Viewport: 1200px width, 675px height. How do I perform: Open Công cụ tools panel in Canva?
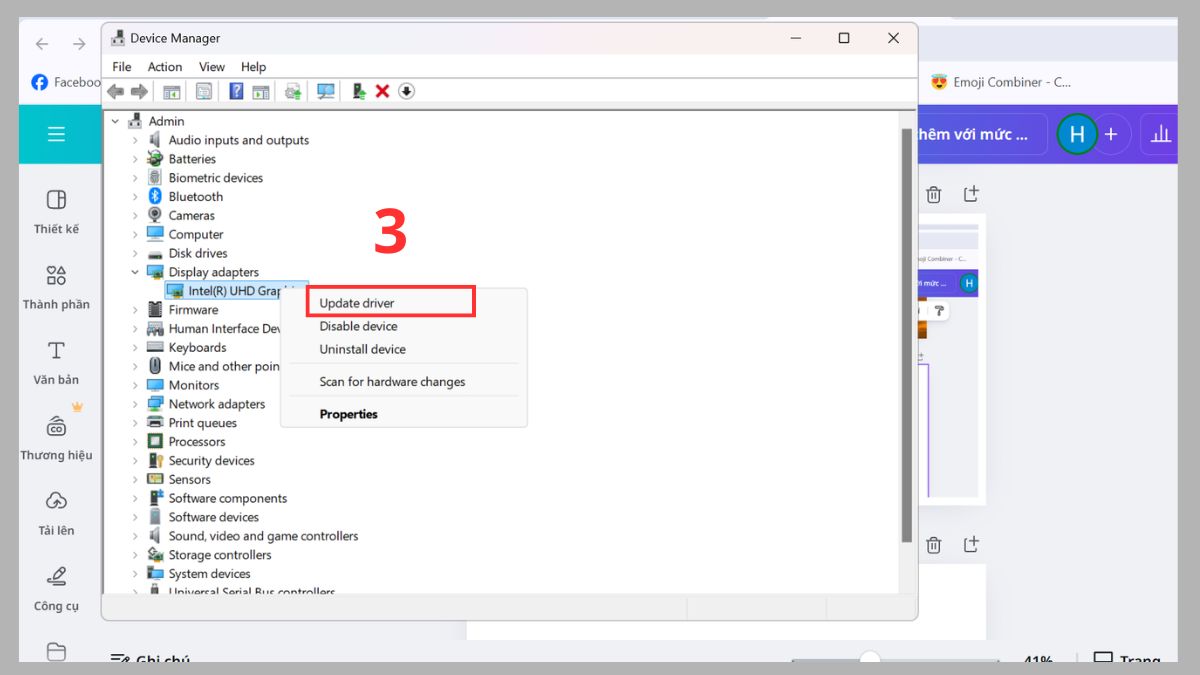(x=56, y=588)
